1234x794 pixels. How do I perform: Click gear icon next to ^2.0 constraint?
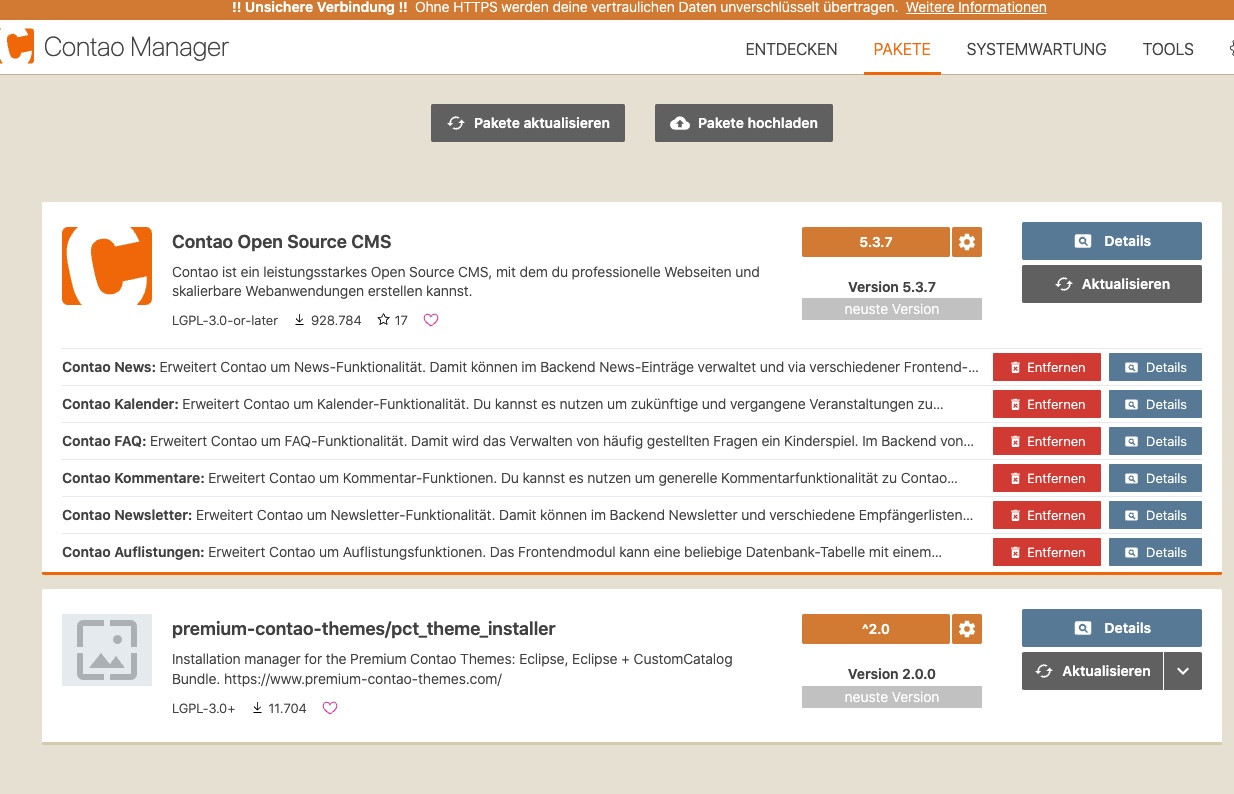click(x=966, y=629)
